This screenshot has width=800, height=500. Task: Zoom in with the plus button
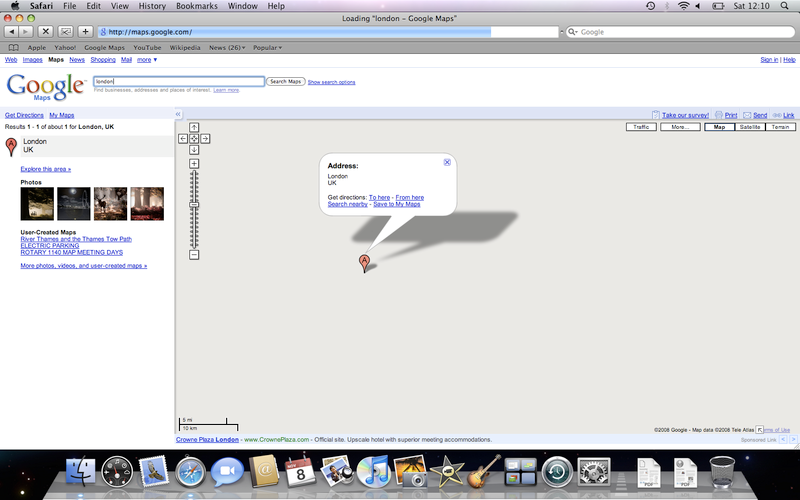point(194,163)
